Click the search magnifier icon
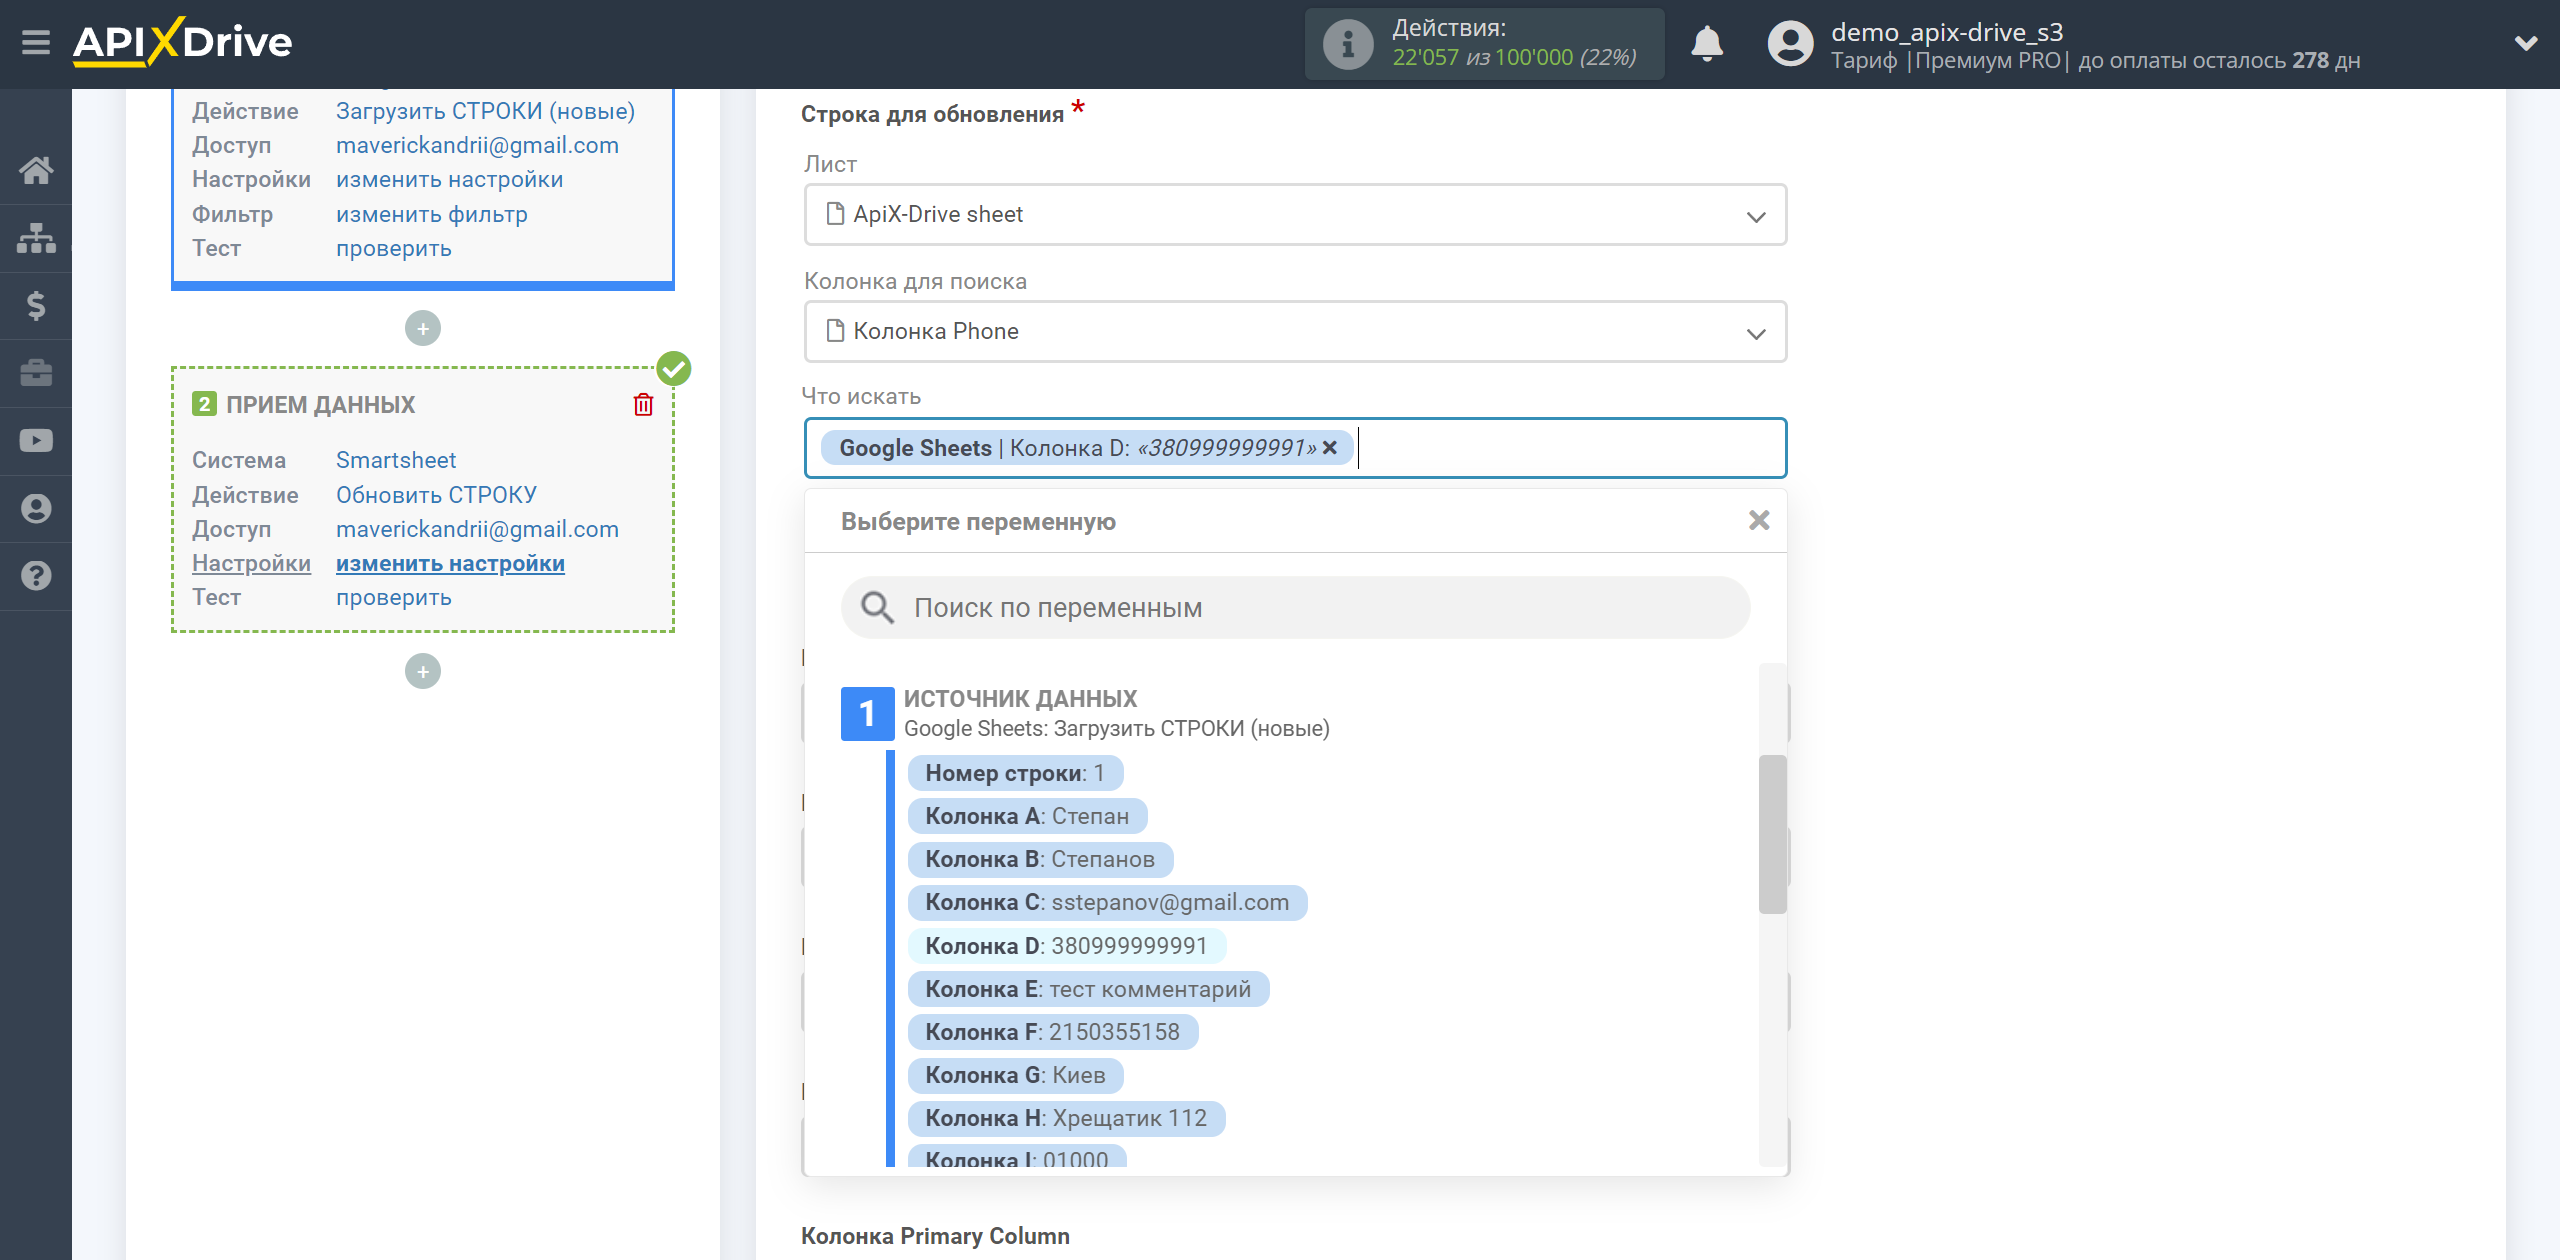2560x1260 pixels. click(x=877, y=607)
